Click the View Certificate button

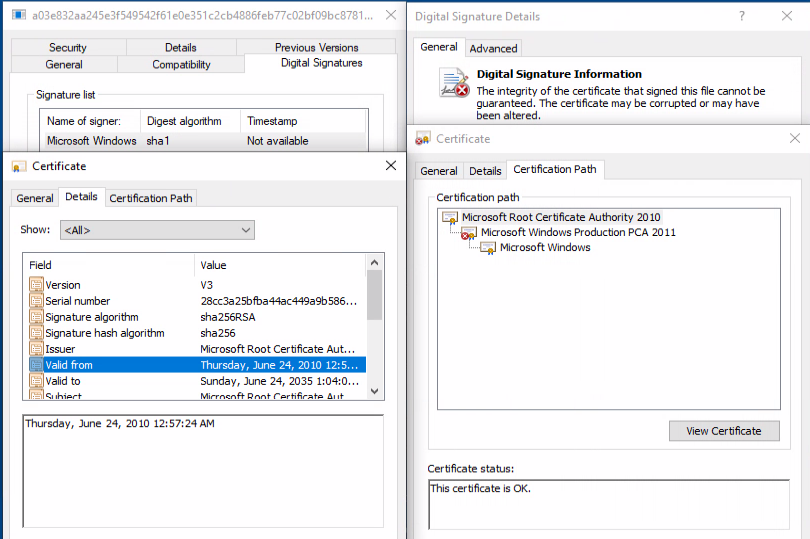tap(724, 430)
